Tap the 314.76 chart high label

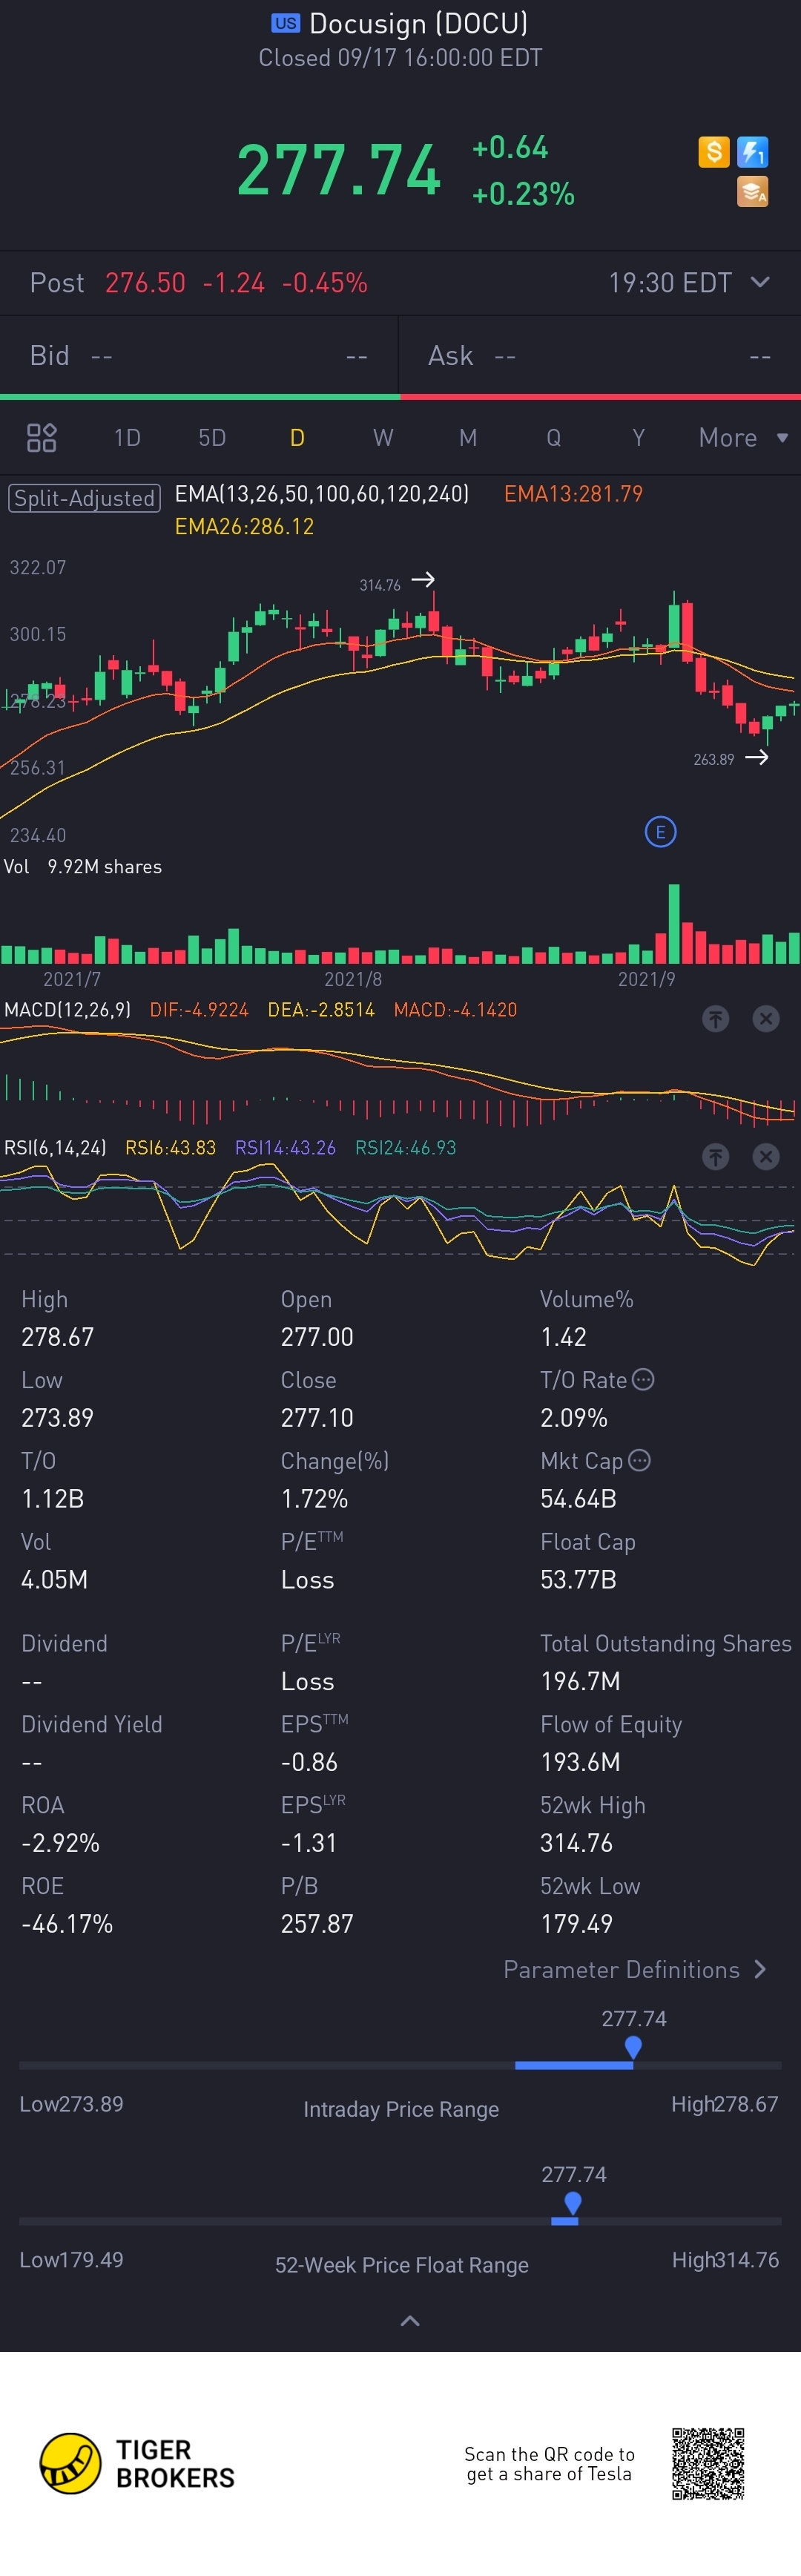(x=380, y=585)
